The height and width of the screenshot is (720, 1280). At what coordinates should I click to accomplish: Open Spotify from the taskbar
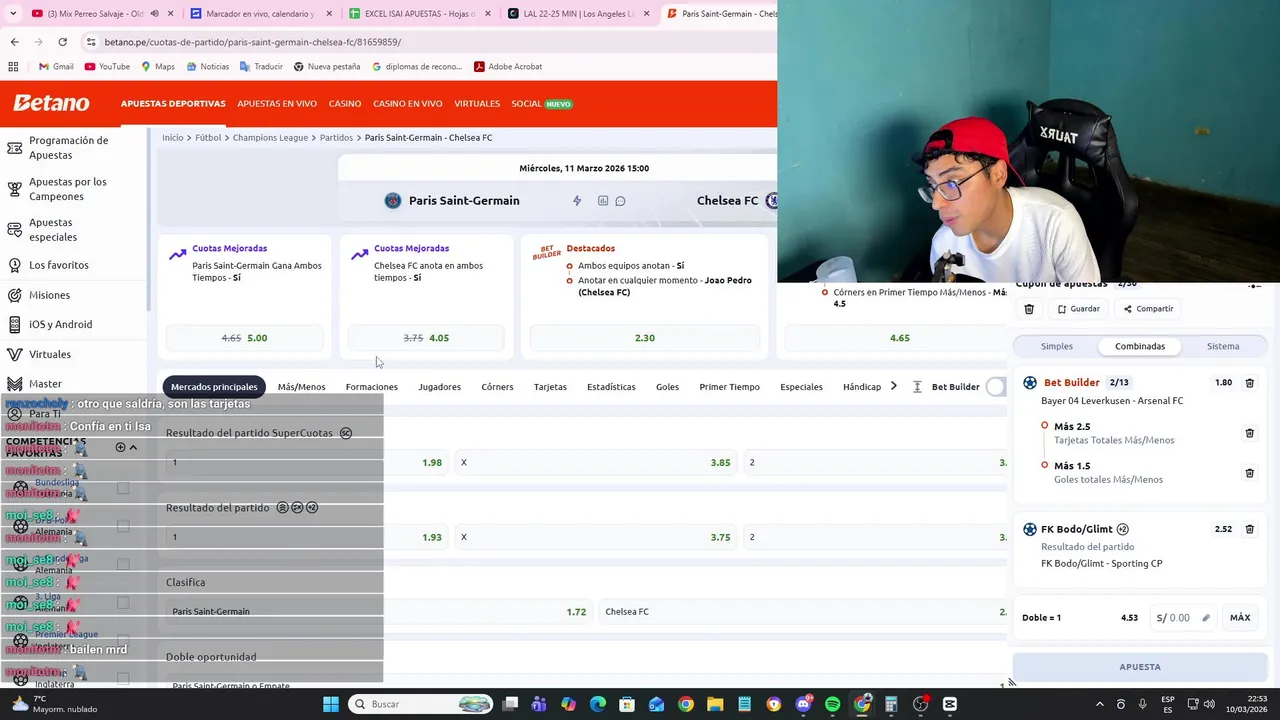click(832, 704)
